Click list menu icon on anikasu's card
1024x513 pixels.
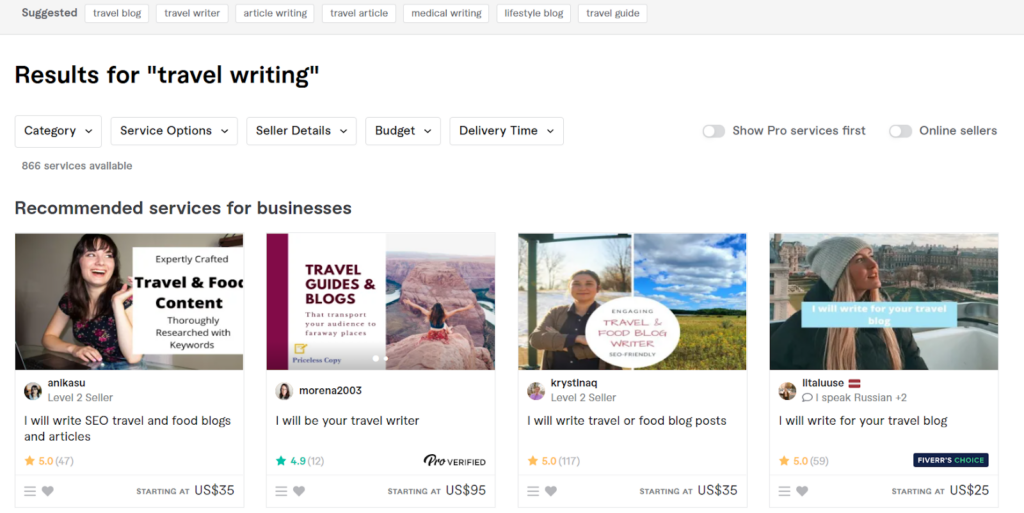(31, 491)
